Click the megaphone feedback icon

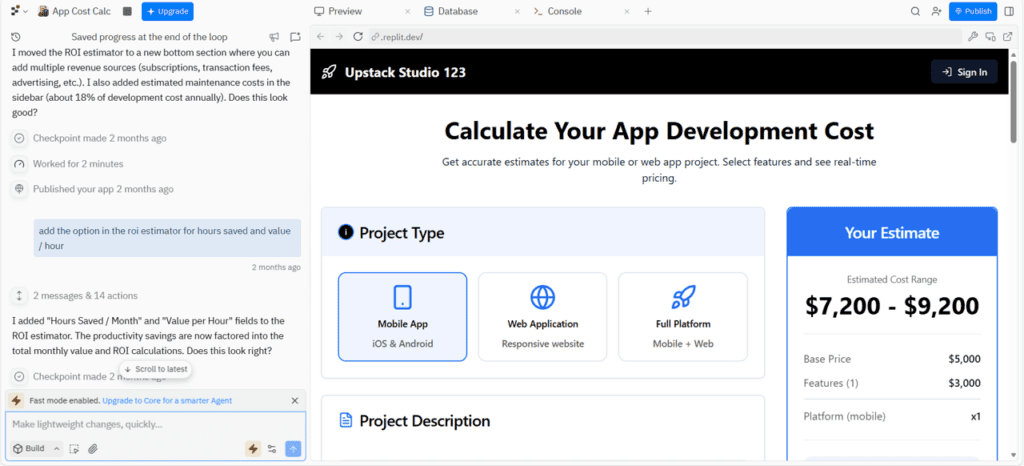pos(274,37)
